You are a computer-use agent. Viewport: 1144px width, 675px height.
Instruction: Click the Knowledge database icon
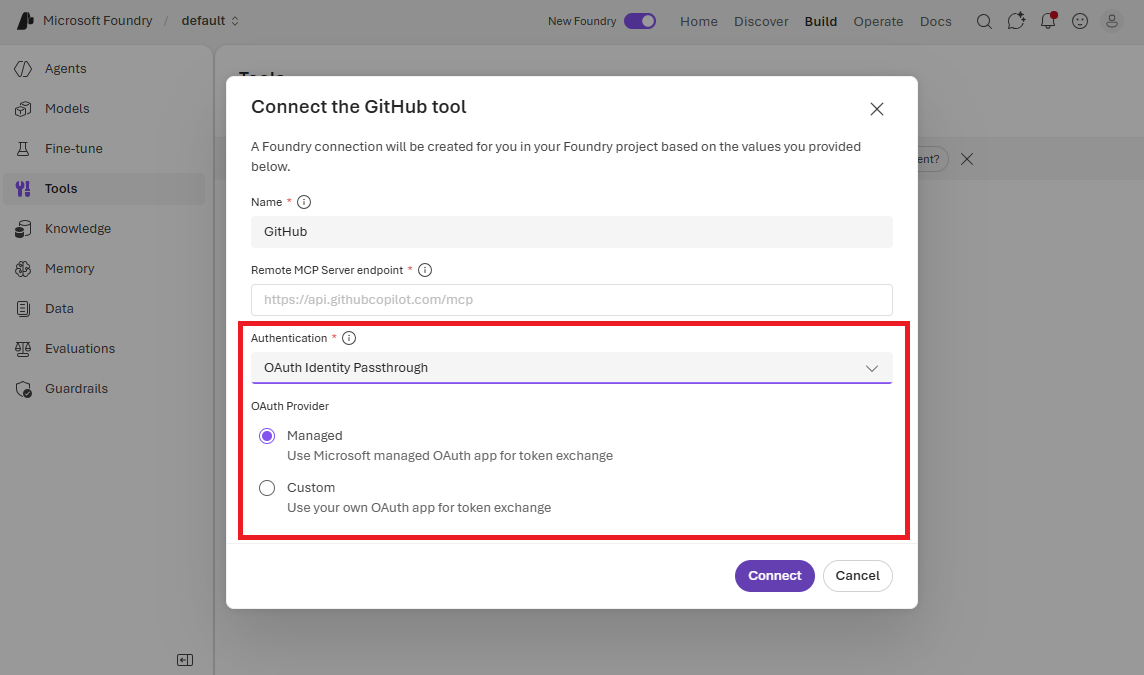click(23, 229)
